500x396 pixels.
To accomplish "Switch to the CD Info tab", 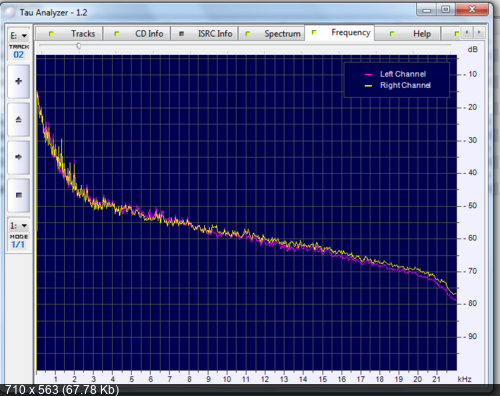I will click(x=137, y=34).
